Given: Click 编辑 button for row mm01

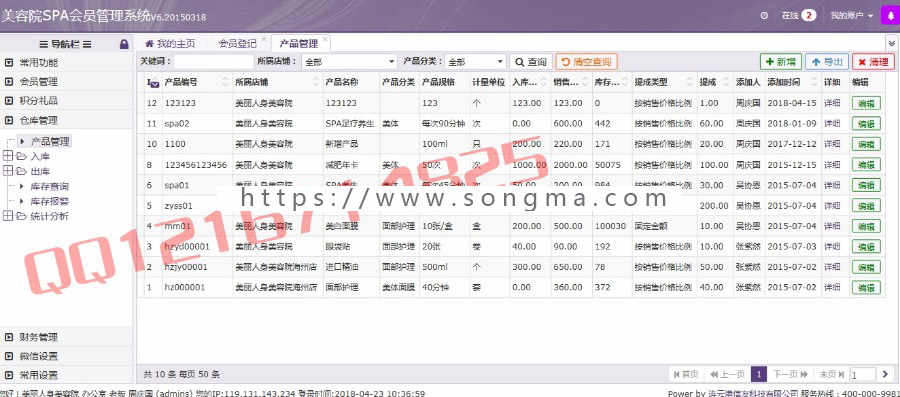Looking at the screenshot, I should (x=866, y=226).
